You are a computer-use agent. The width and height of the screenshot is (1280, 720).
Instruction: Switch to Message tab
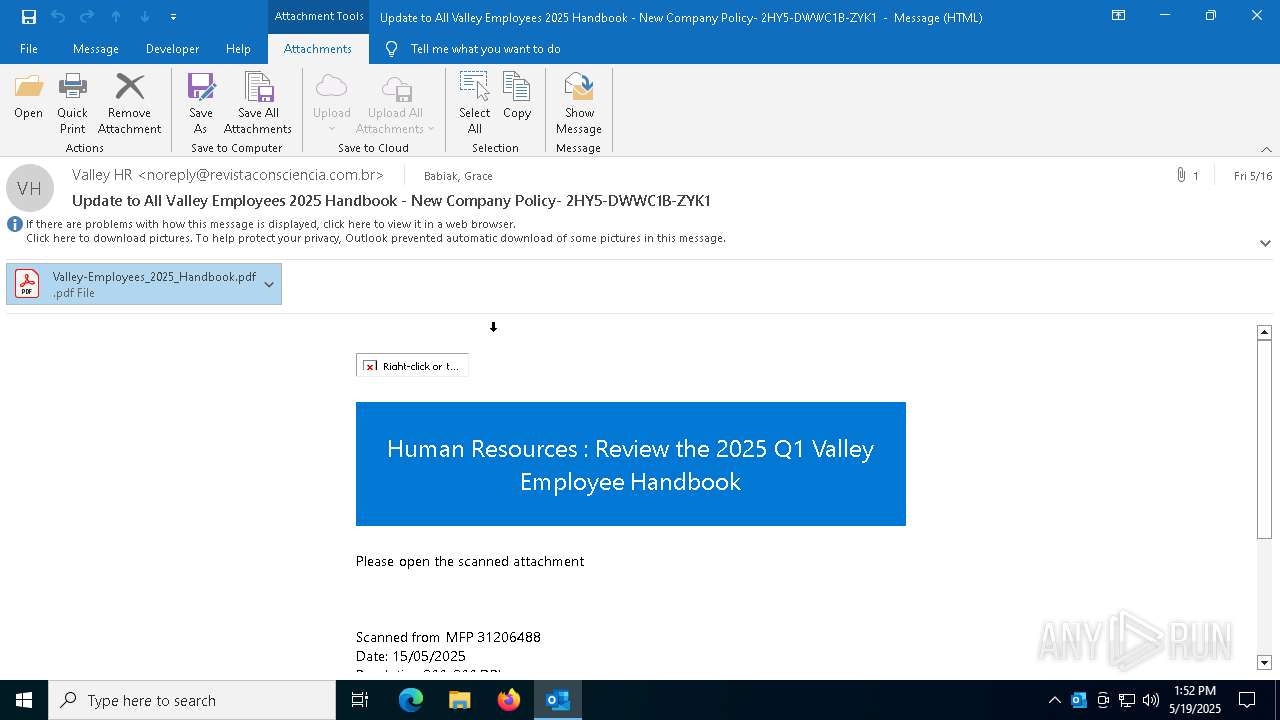point(96,49)
